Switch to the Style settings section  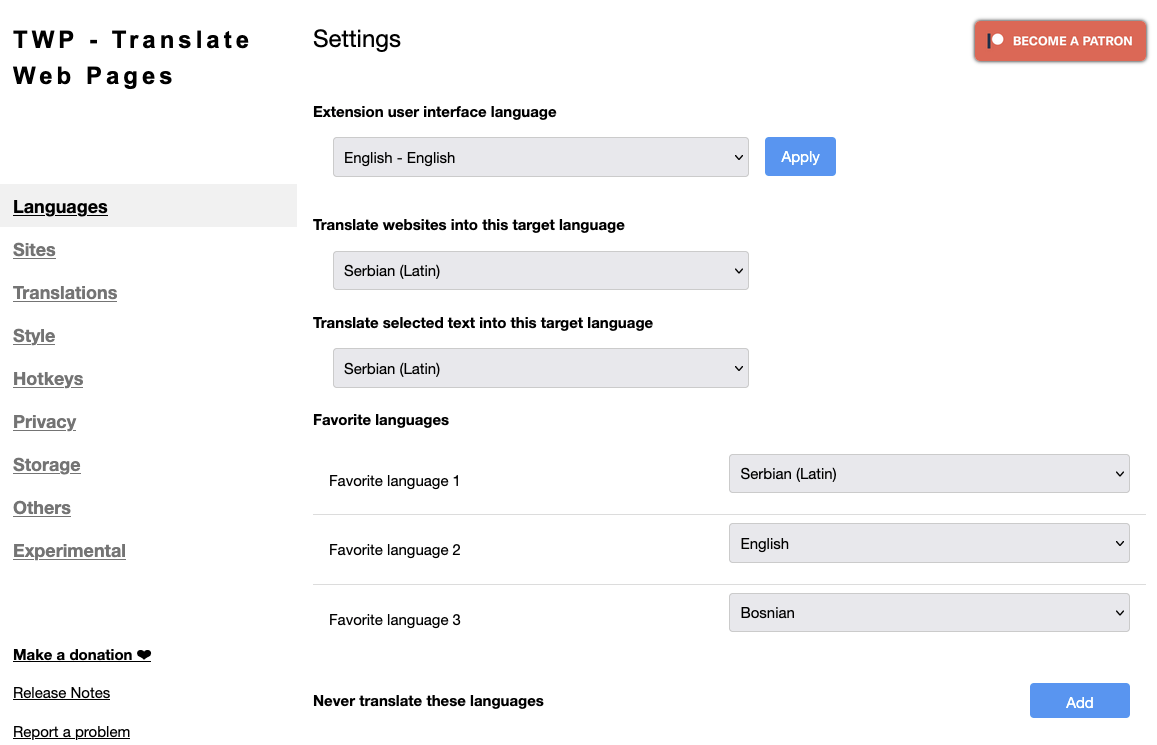(34, 336)
